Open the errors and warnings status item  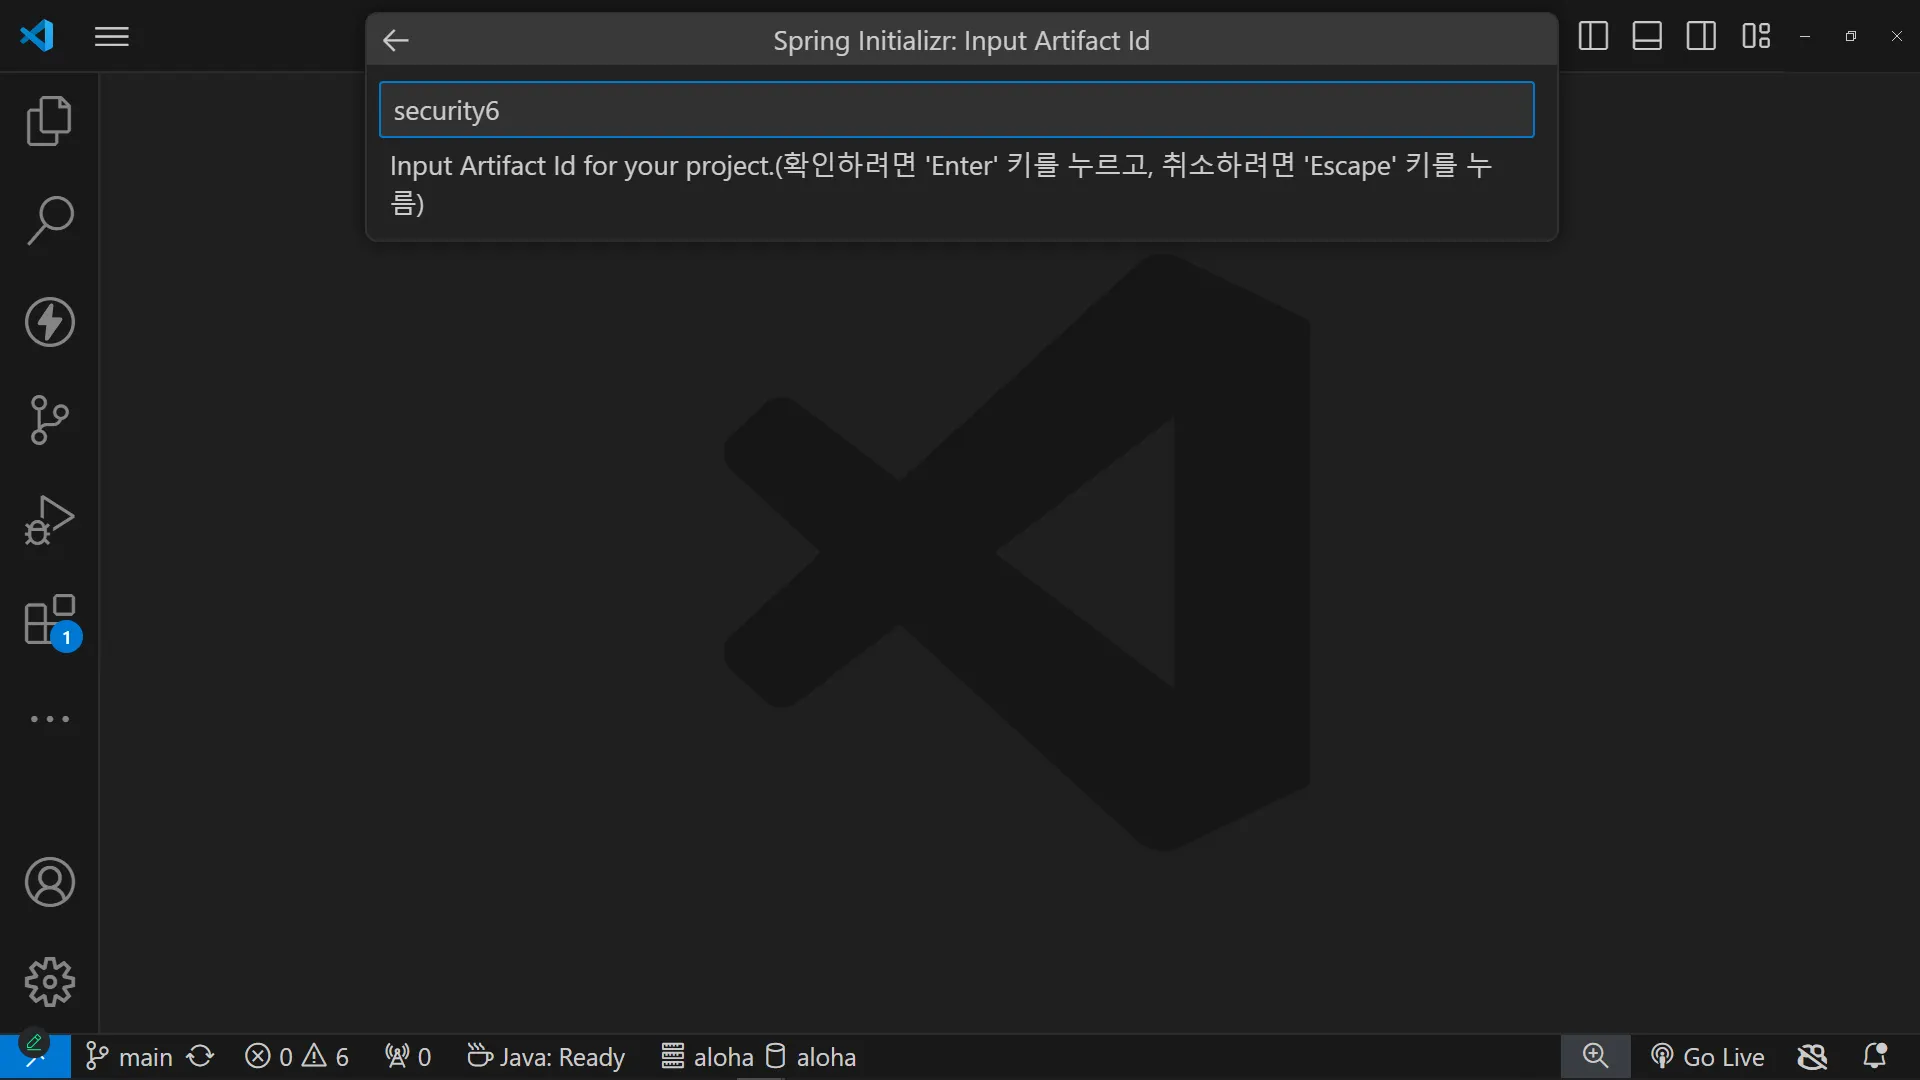tap(297, 1057)
